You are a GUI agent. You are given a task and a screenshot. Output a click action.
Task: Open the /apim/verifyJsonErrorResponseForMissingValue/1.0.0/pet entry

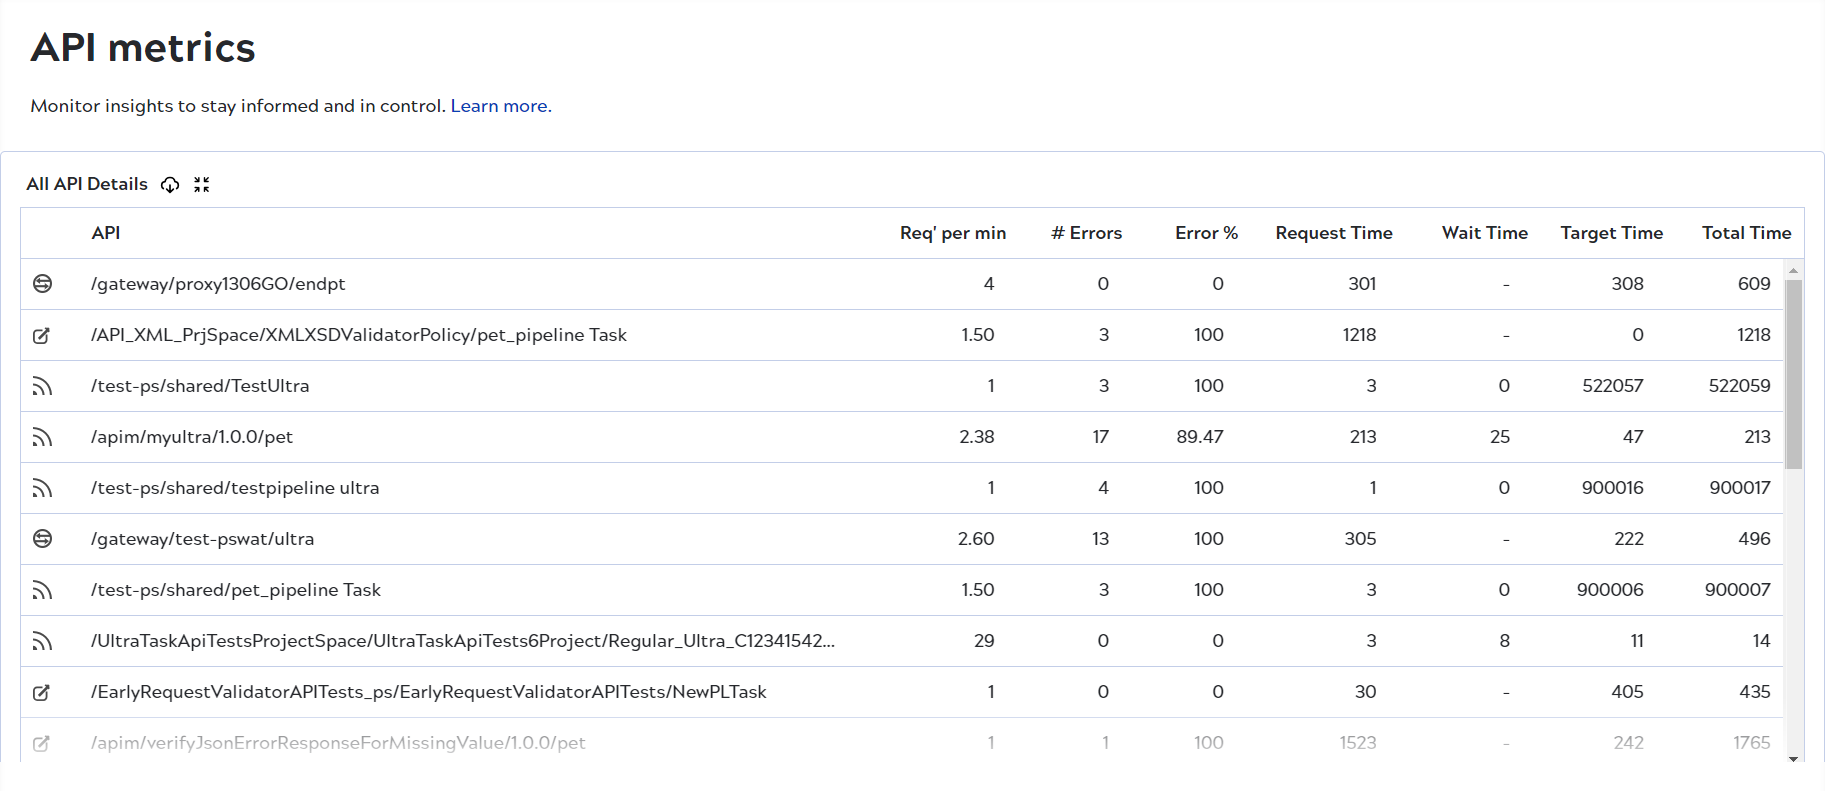pyautogui.click(x=338, y=743)
